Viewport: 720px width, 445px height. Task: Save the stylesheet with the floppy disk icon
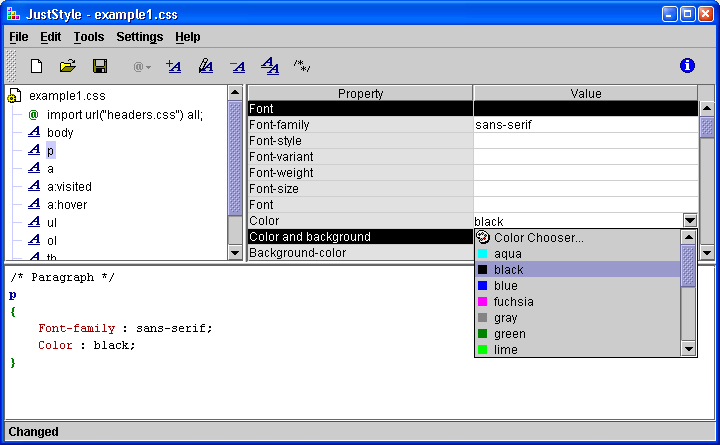100,66
